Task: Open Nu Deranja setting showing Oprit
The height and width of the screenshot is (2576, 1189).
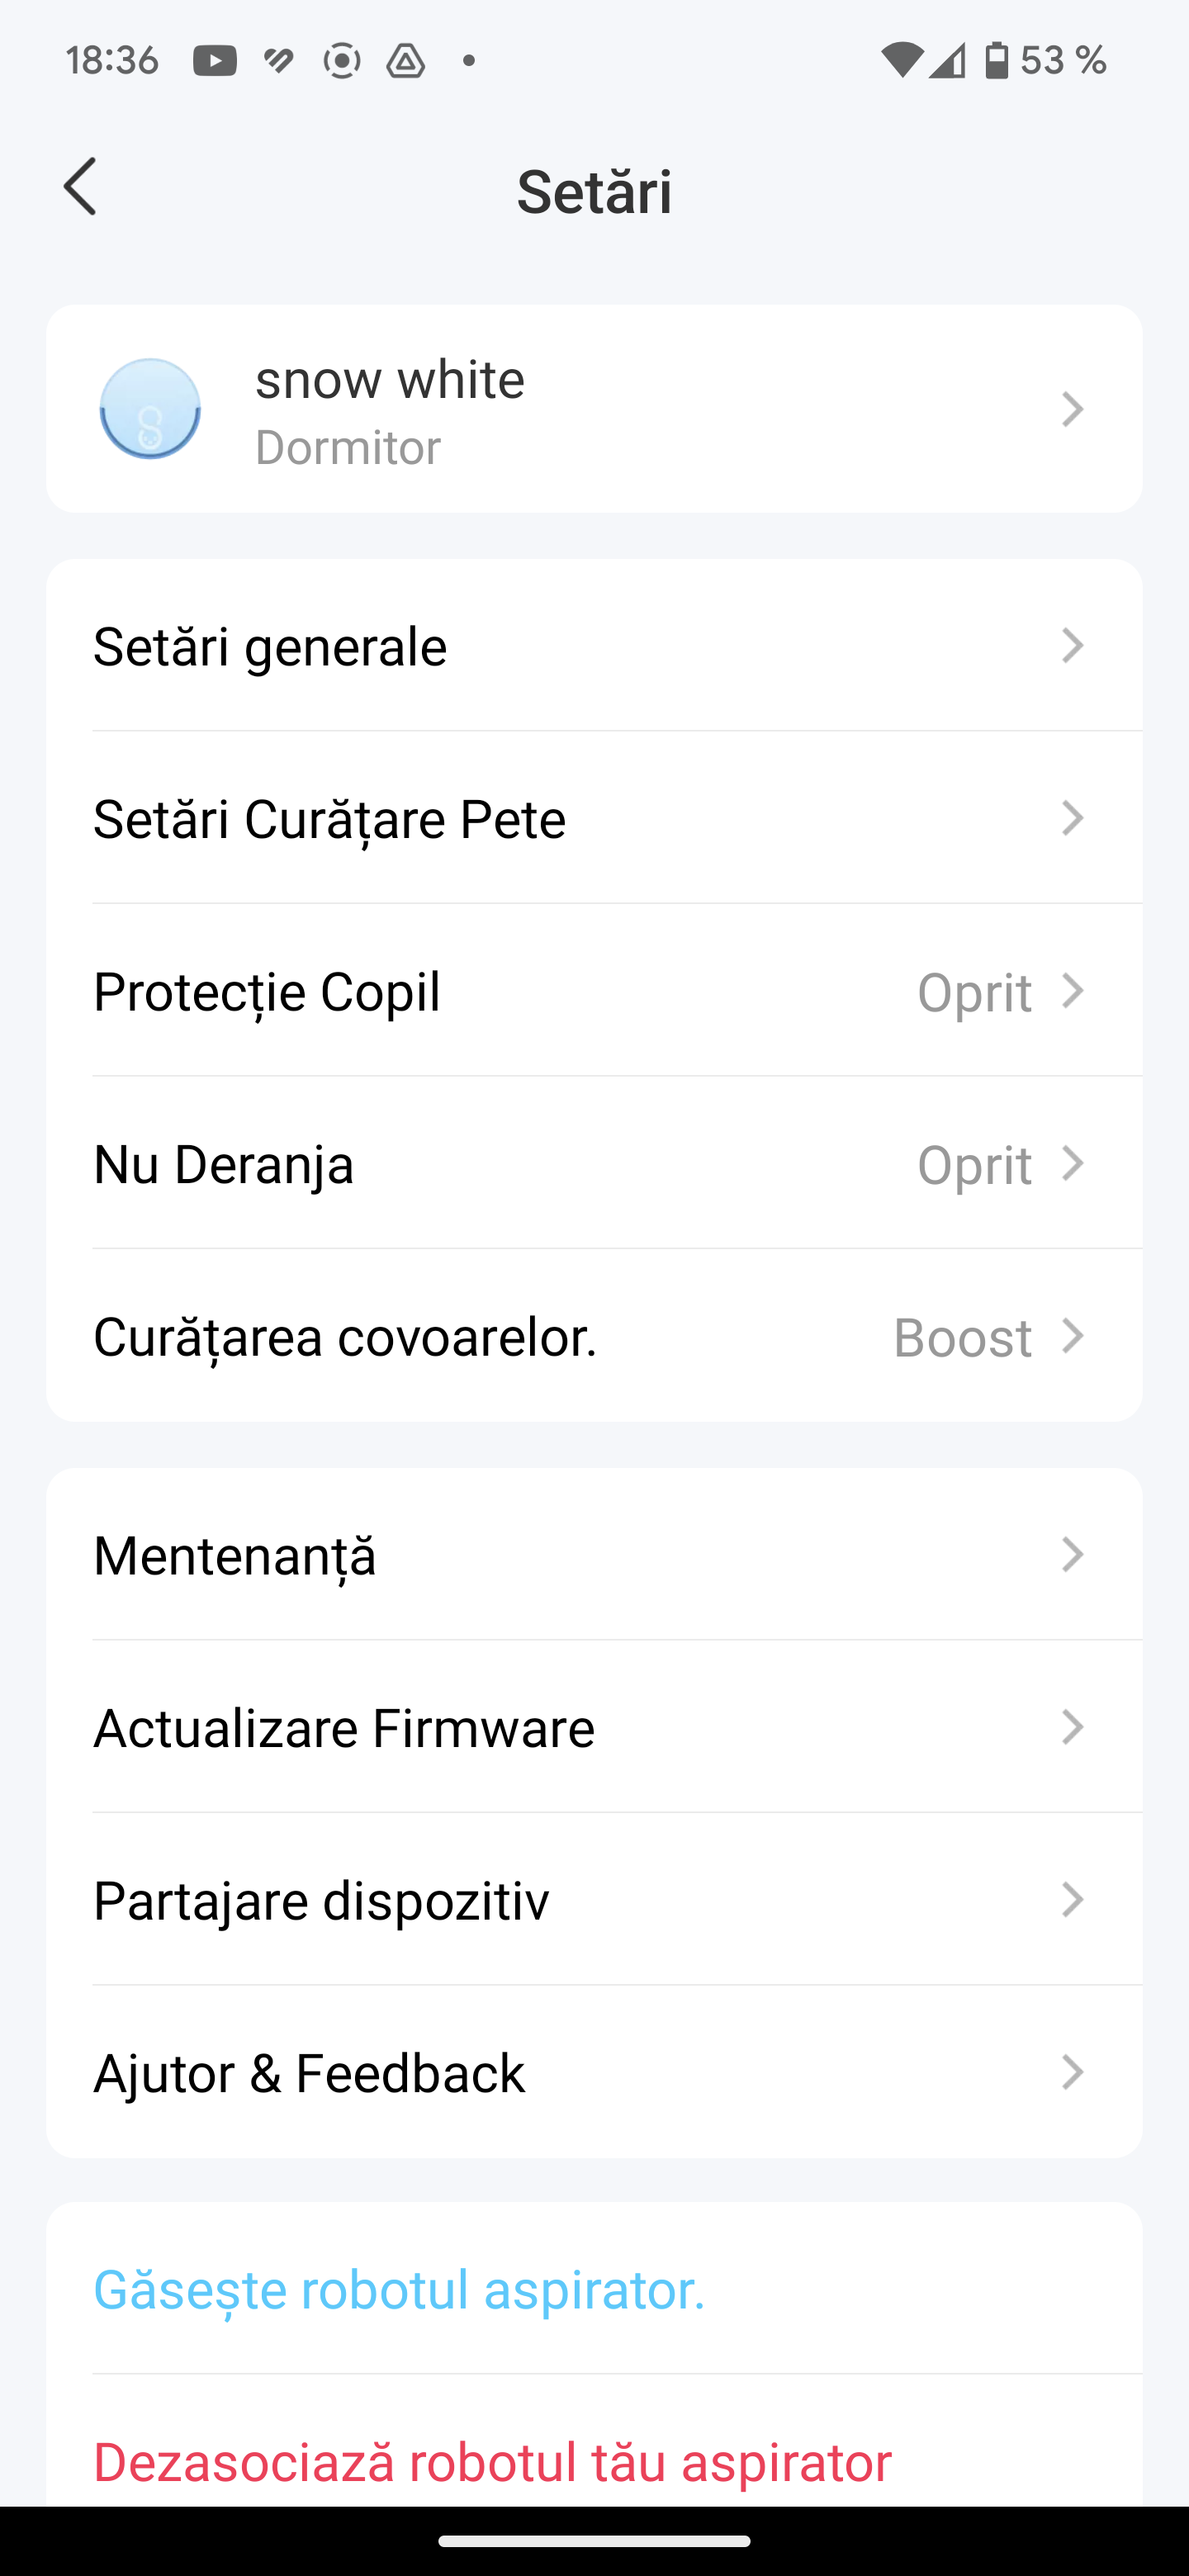Action: (594, 1164)
